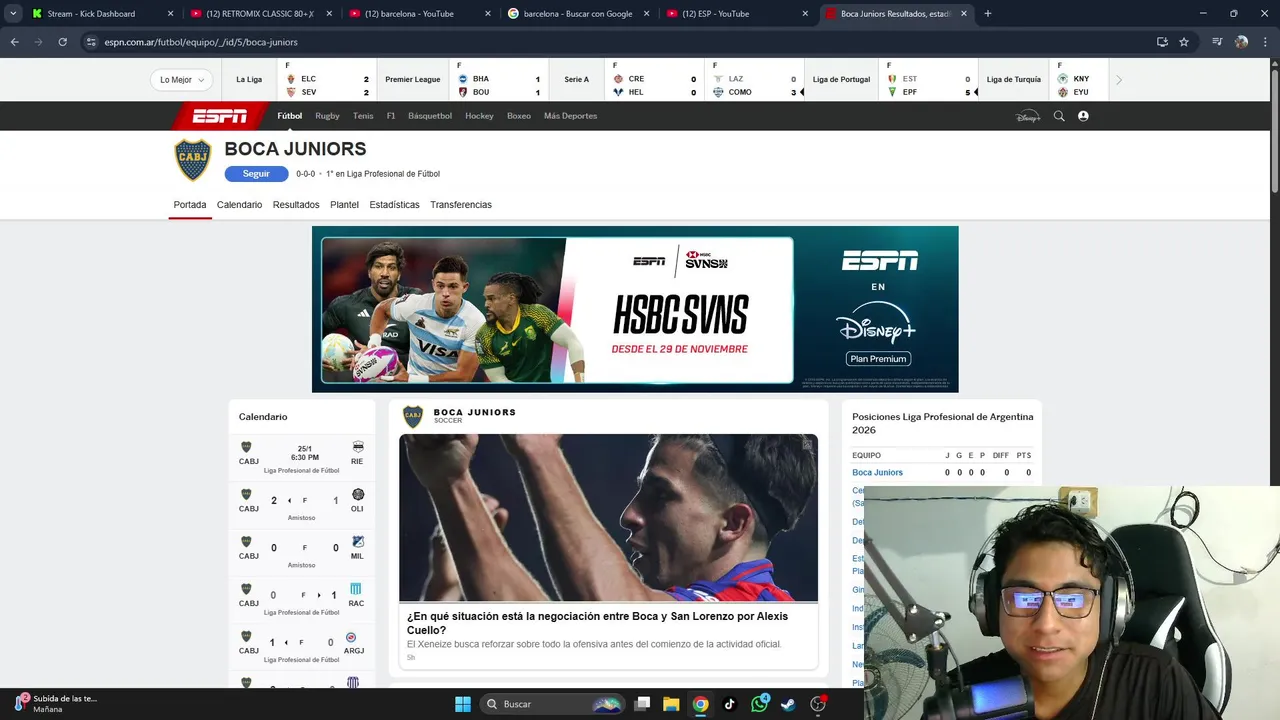Switch to the Estadísticas tab
Viewport: 1280px width, 720px height.
(x=394, y=205)
